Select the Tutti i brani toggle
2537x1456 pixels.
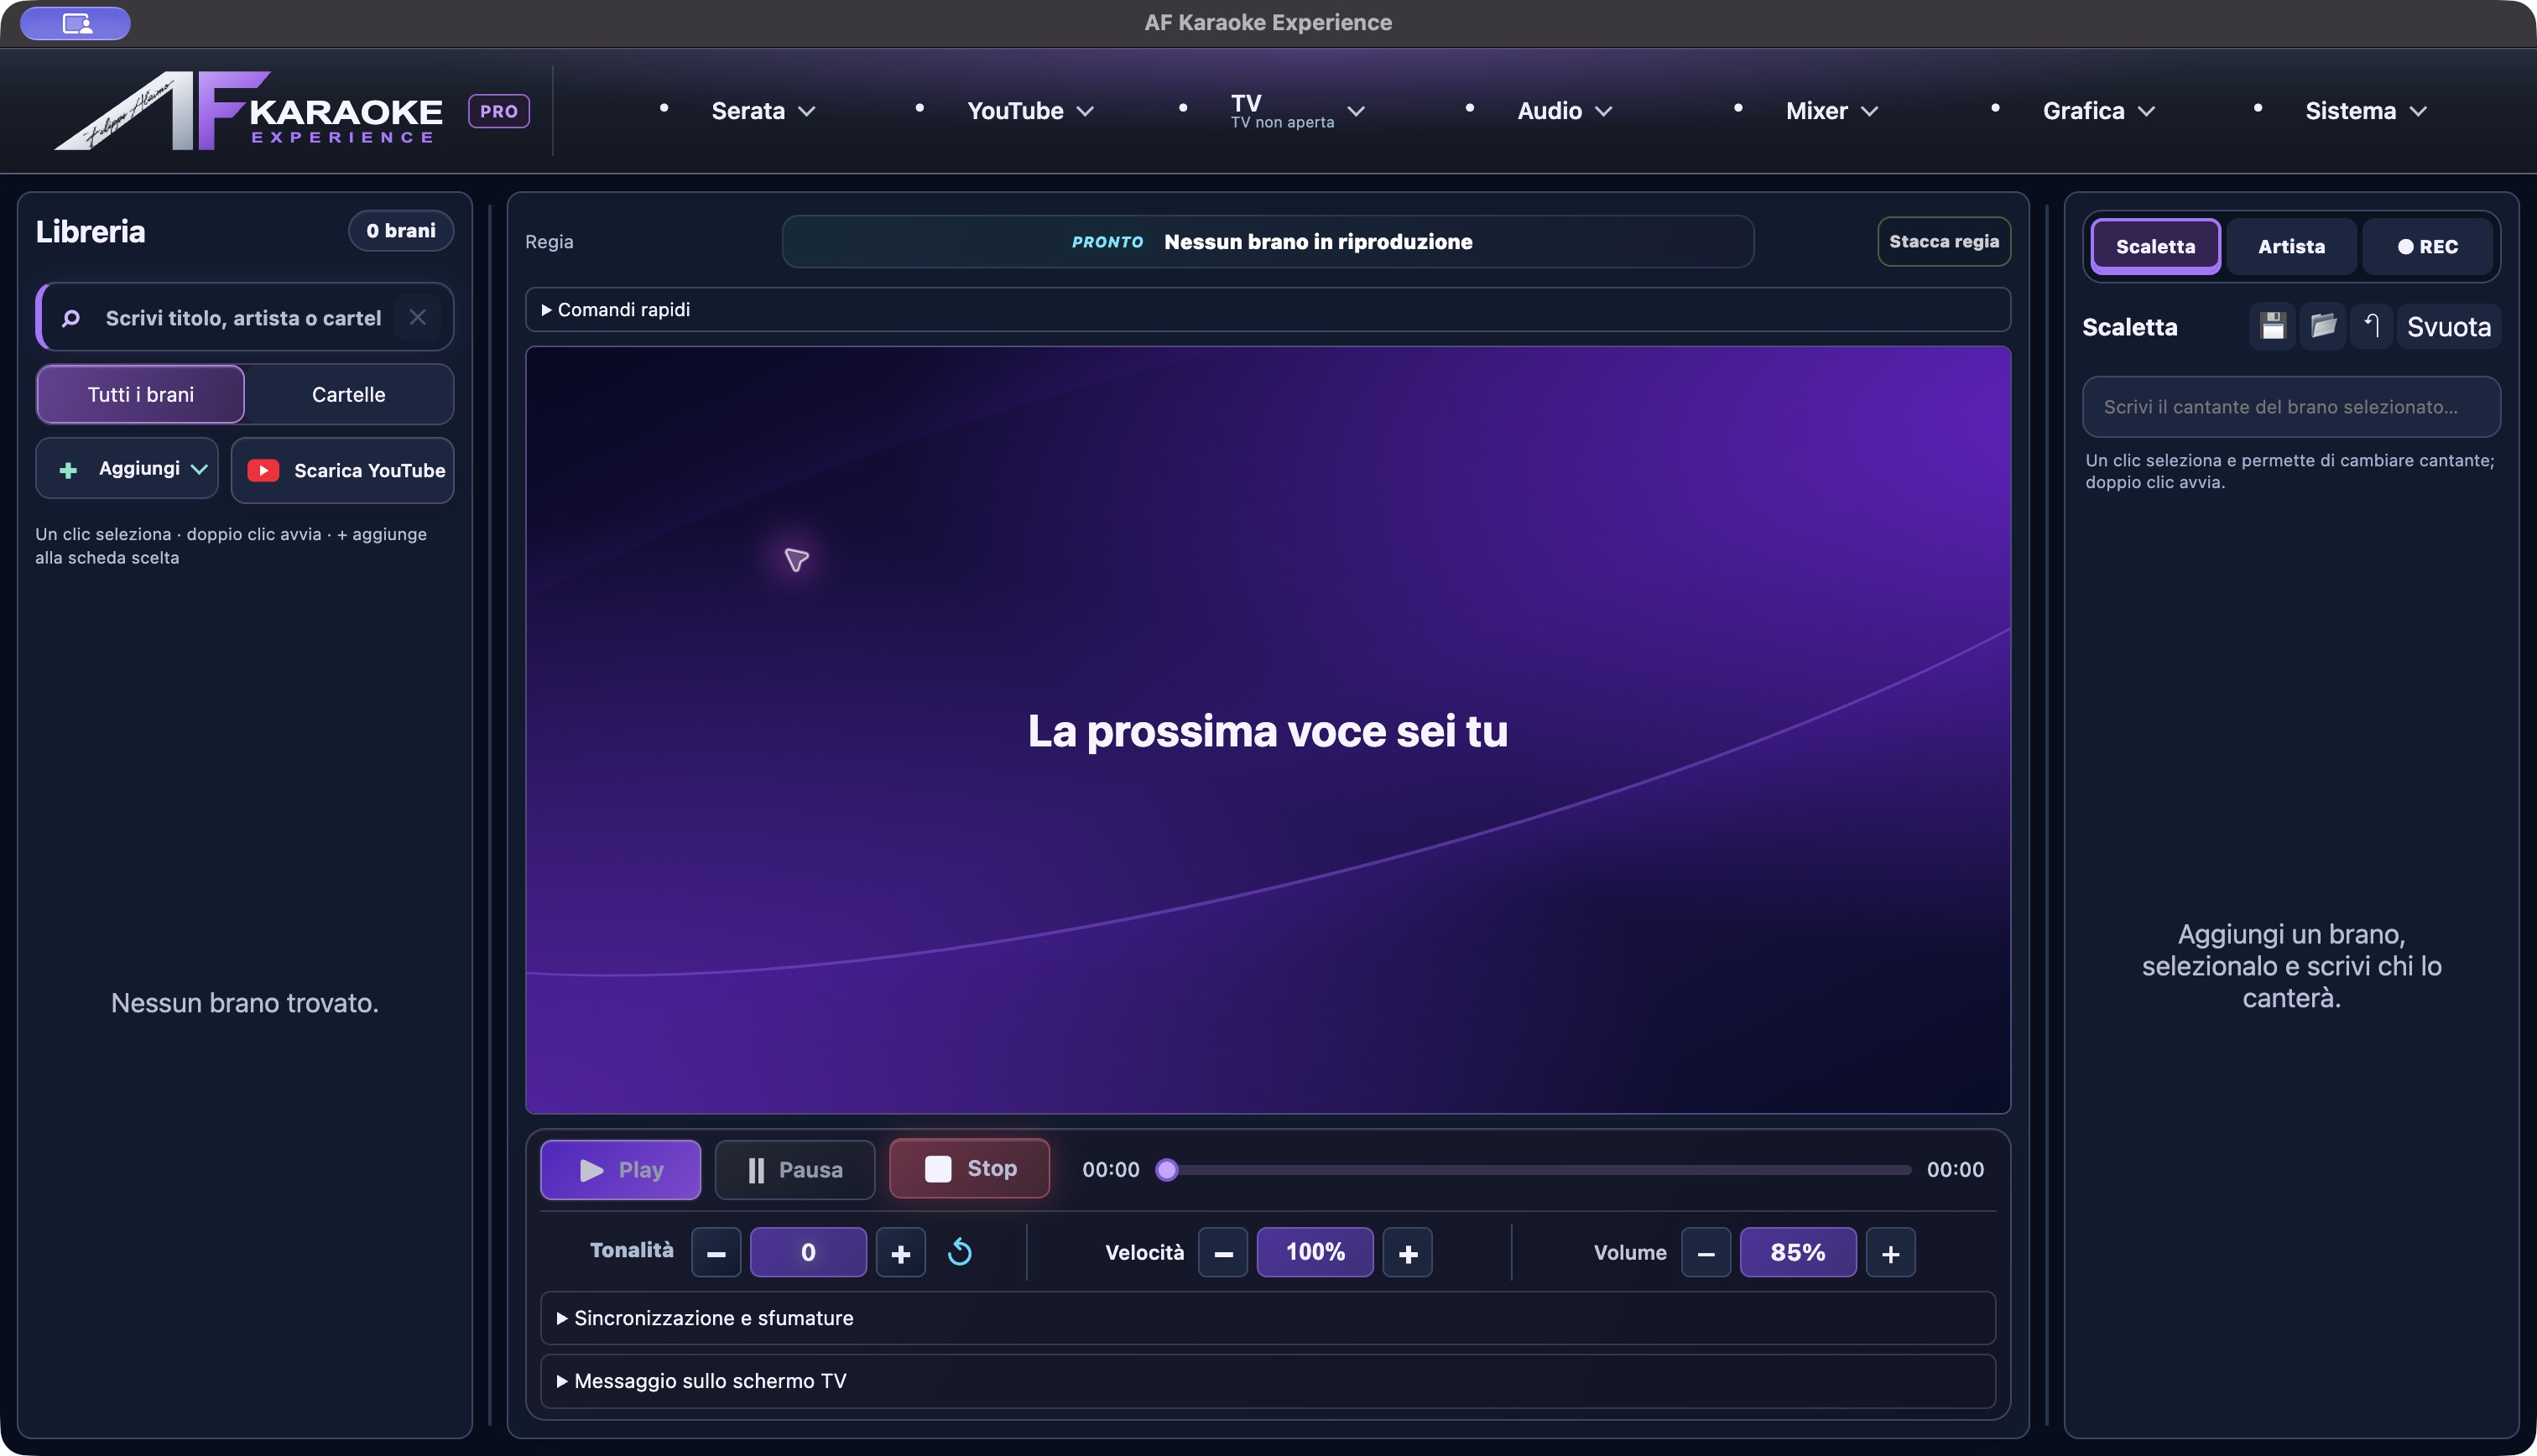141,394
